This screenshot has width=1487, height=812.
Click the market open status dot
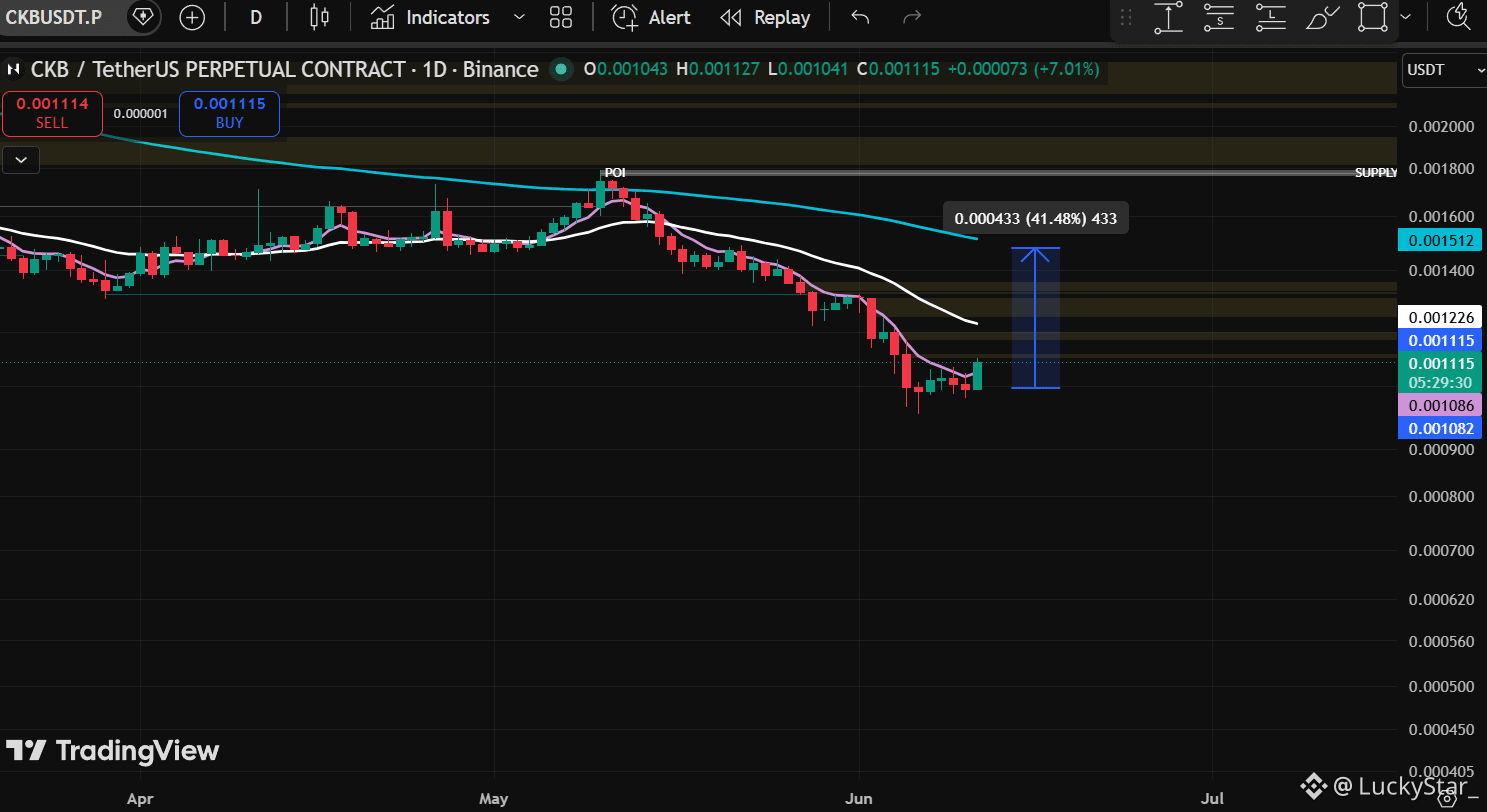pos(561,69)
